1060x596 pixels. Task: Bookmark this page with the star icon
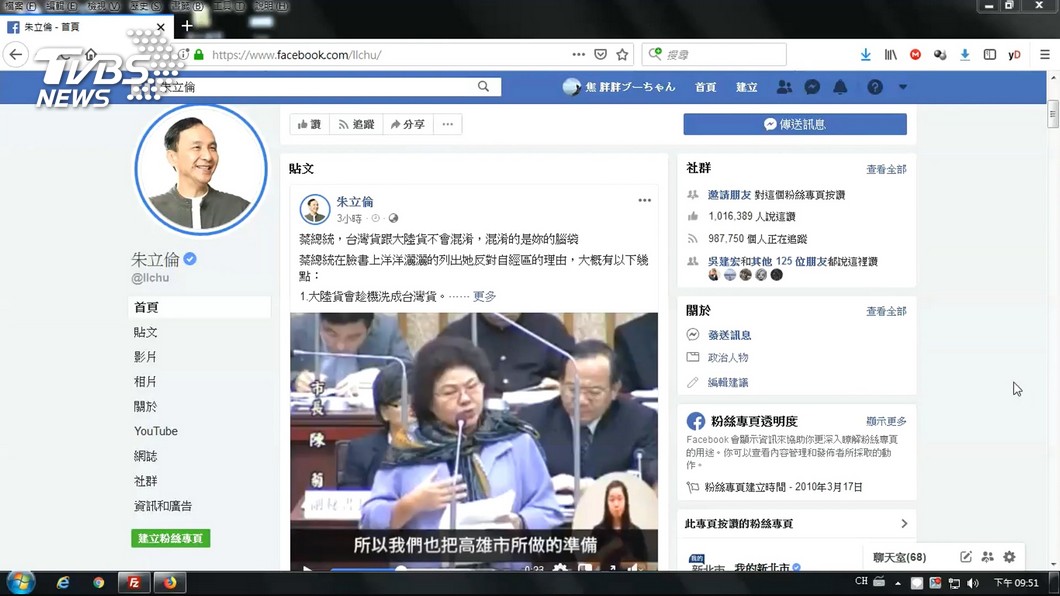(x=623, y=54)
